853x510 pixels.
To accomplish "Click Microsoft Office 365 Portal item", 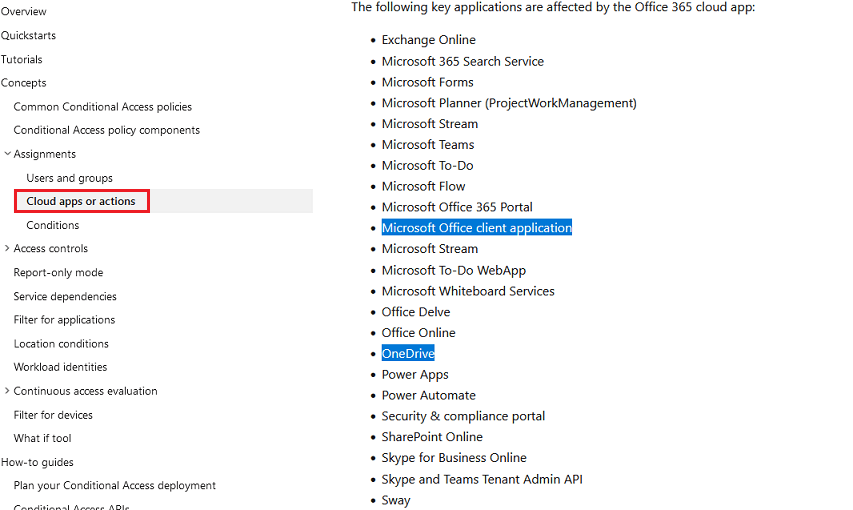I will click(x=457, y=207).
